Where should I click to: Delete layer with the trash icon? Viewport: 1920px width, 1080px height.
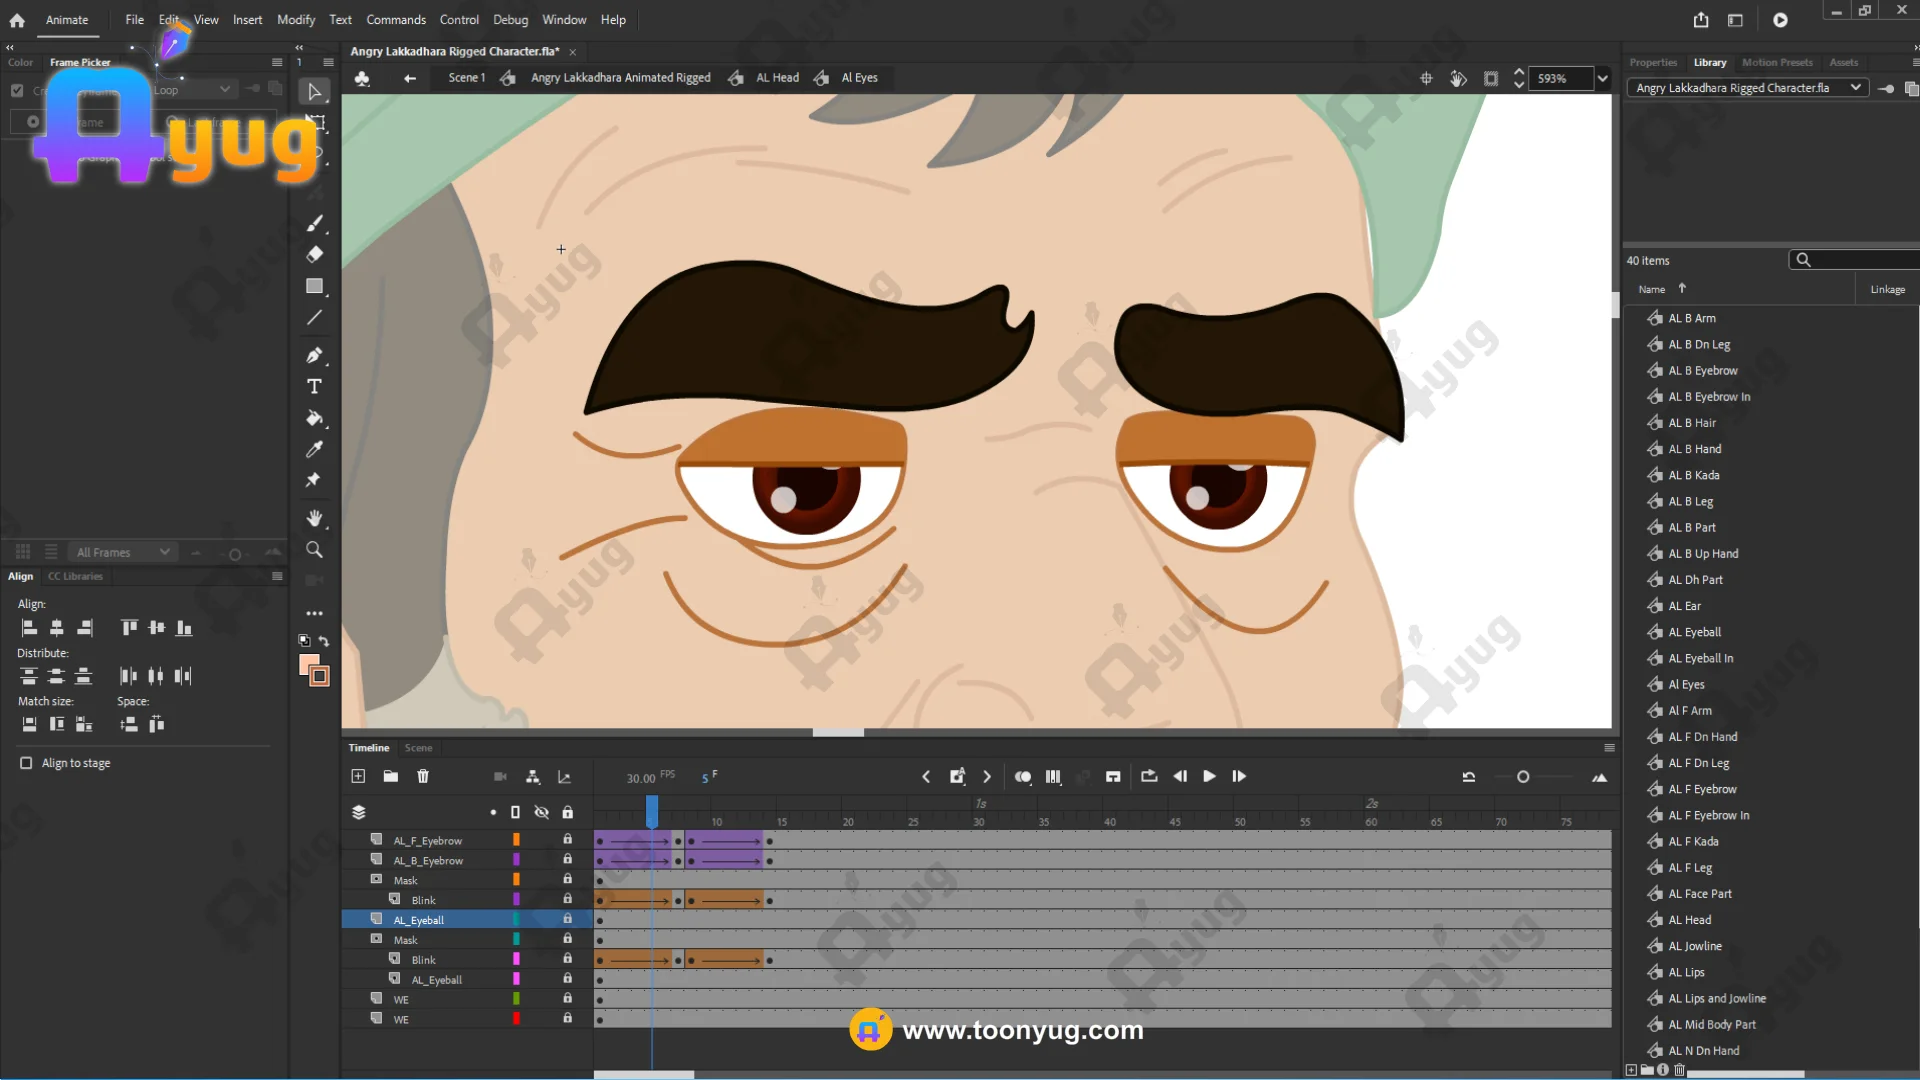(423, 776)
